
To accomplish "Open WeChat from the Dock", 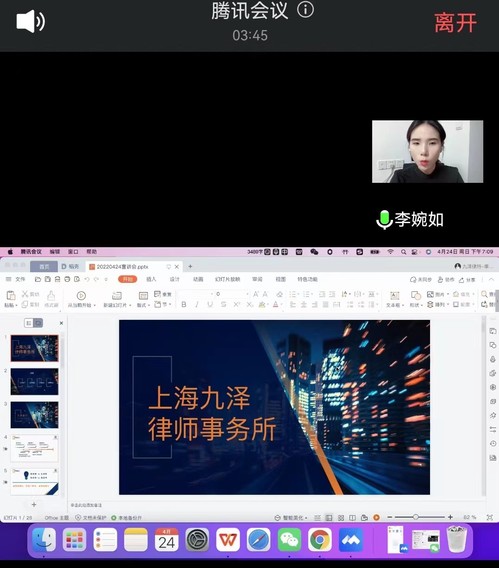I will point(289,540).
